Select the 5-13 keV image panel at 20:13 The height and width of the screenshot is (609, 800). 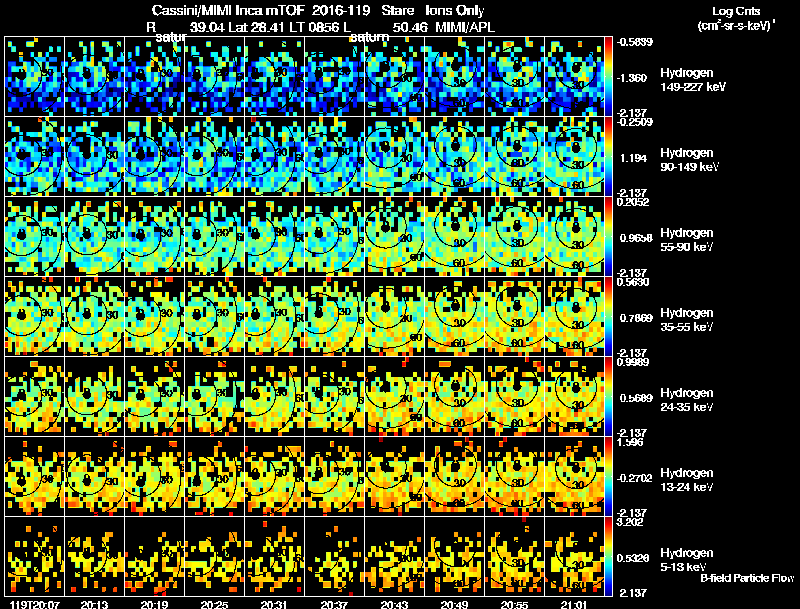click(94, 557)
